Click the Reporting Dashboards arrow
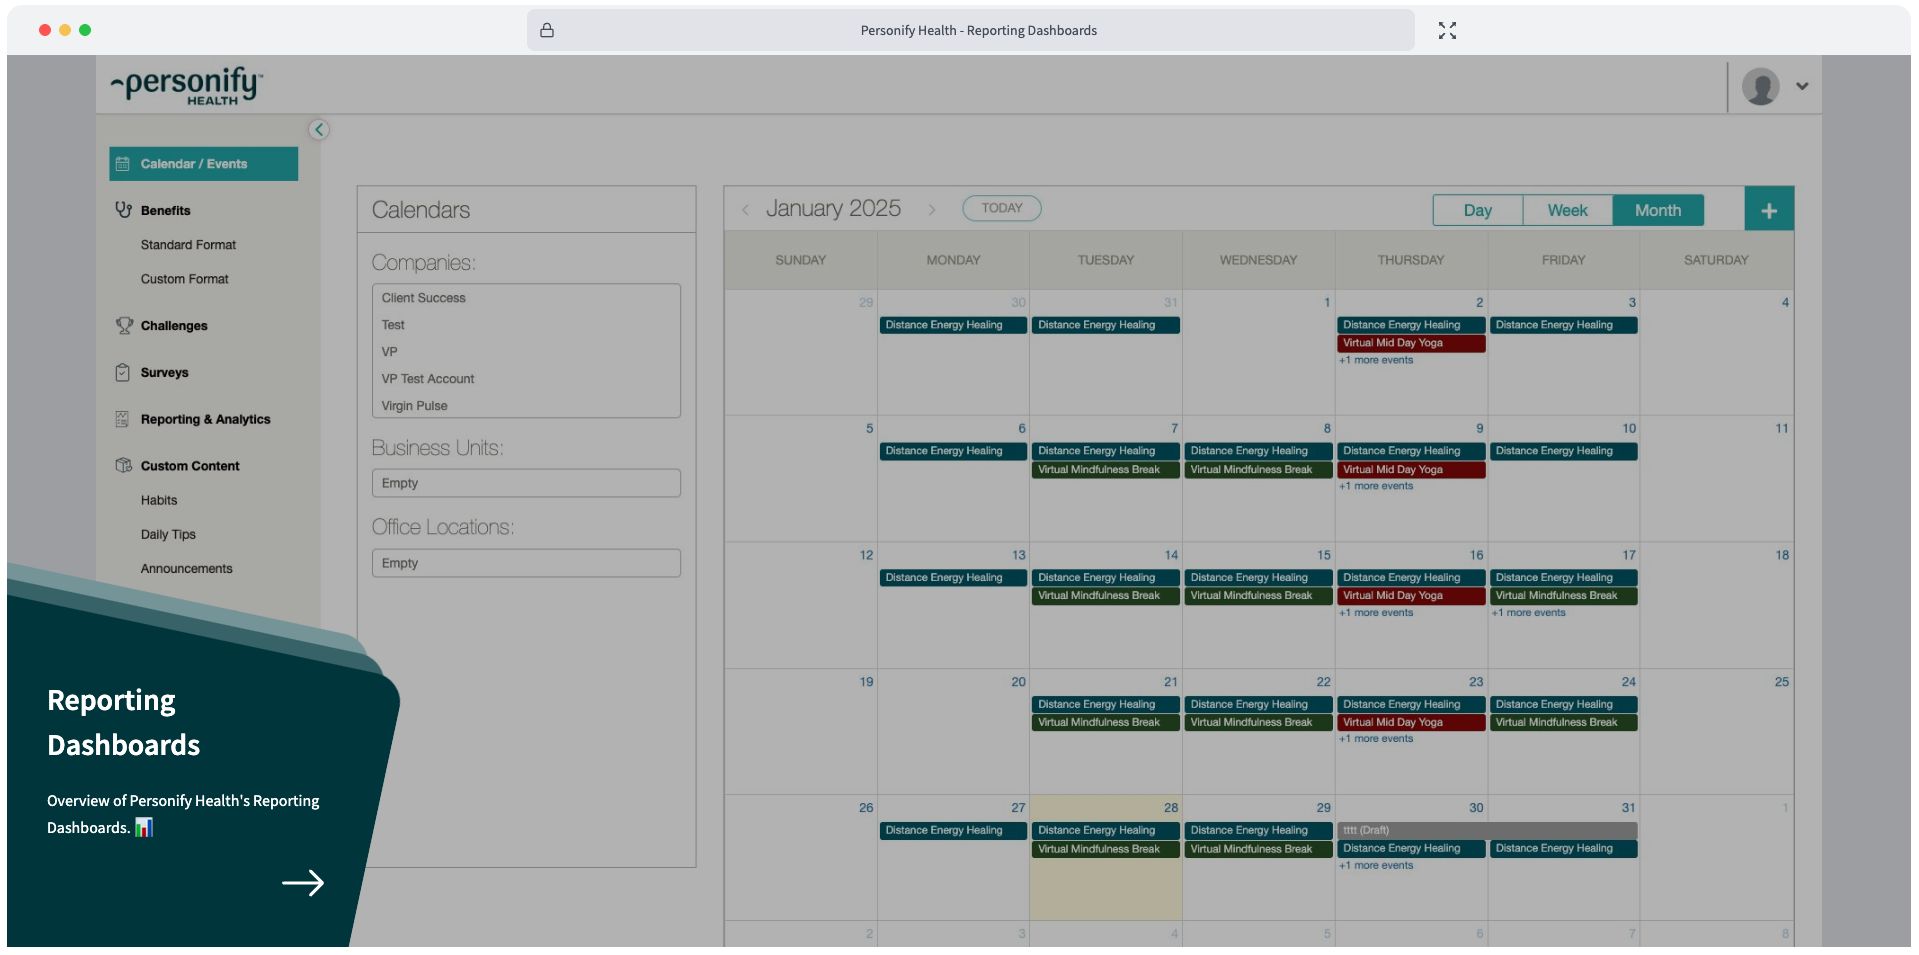Screen dimensions: 1919x955 (x=303, y=883)
